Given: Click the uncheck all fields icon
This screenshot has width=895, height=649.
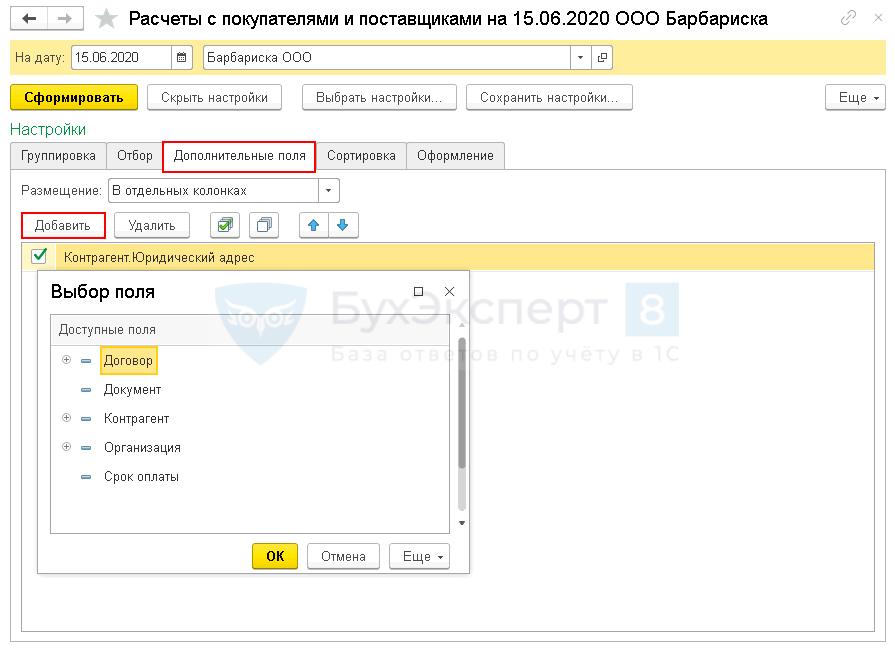Looking at the screenshot, I should [264, 225].
